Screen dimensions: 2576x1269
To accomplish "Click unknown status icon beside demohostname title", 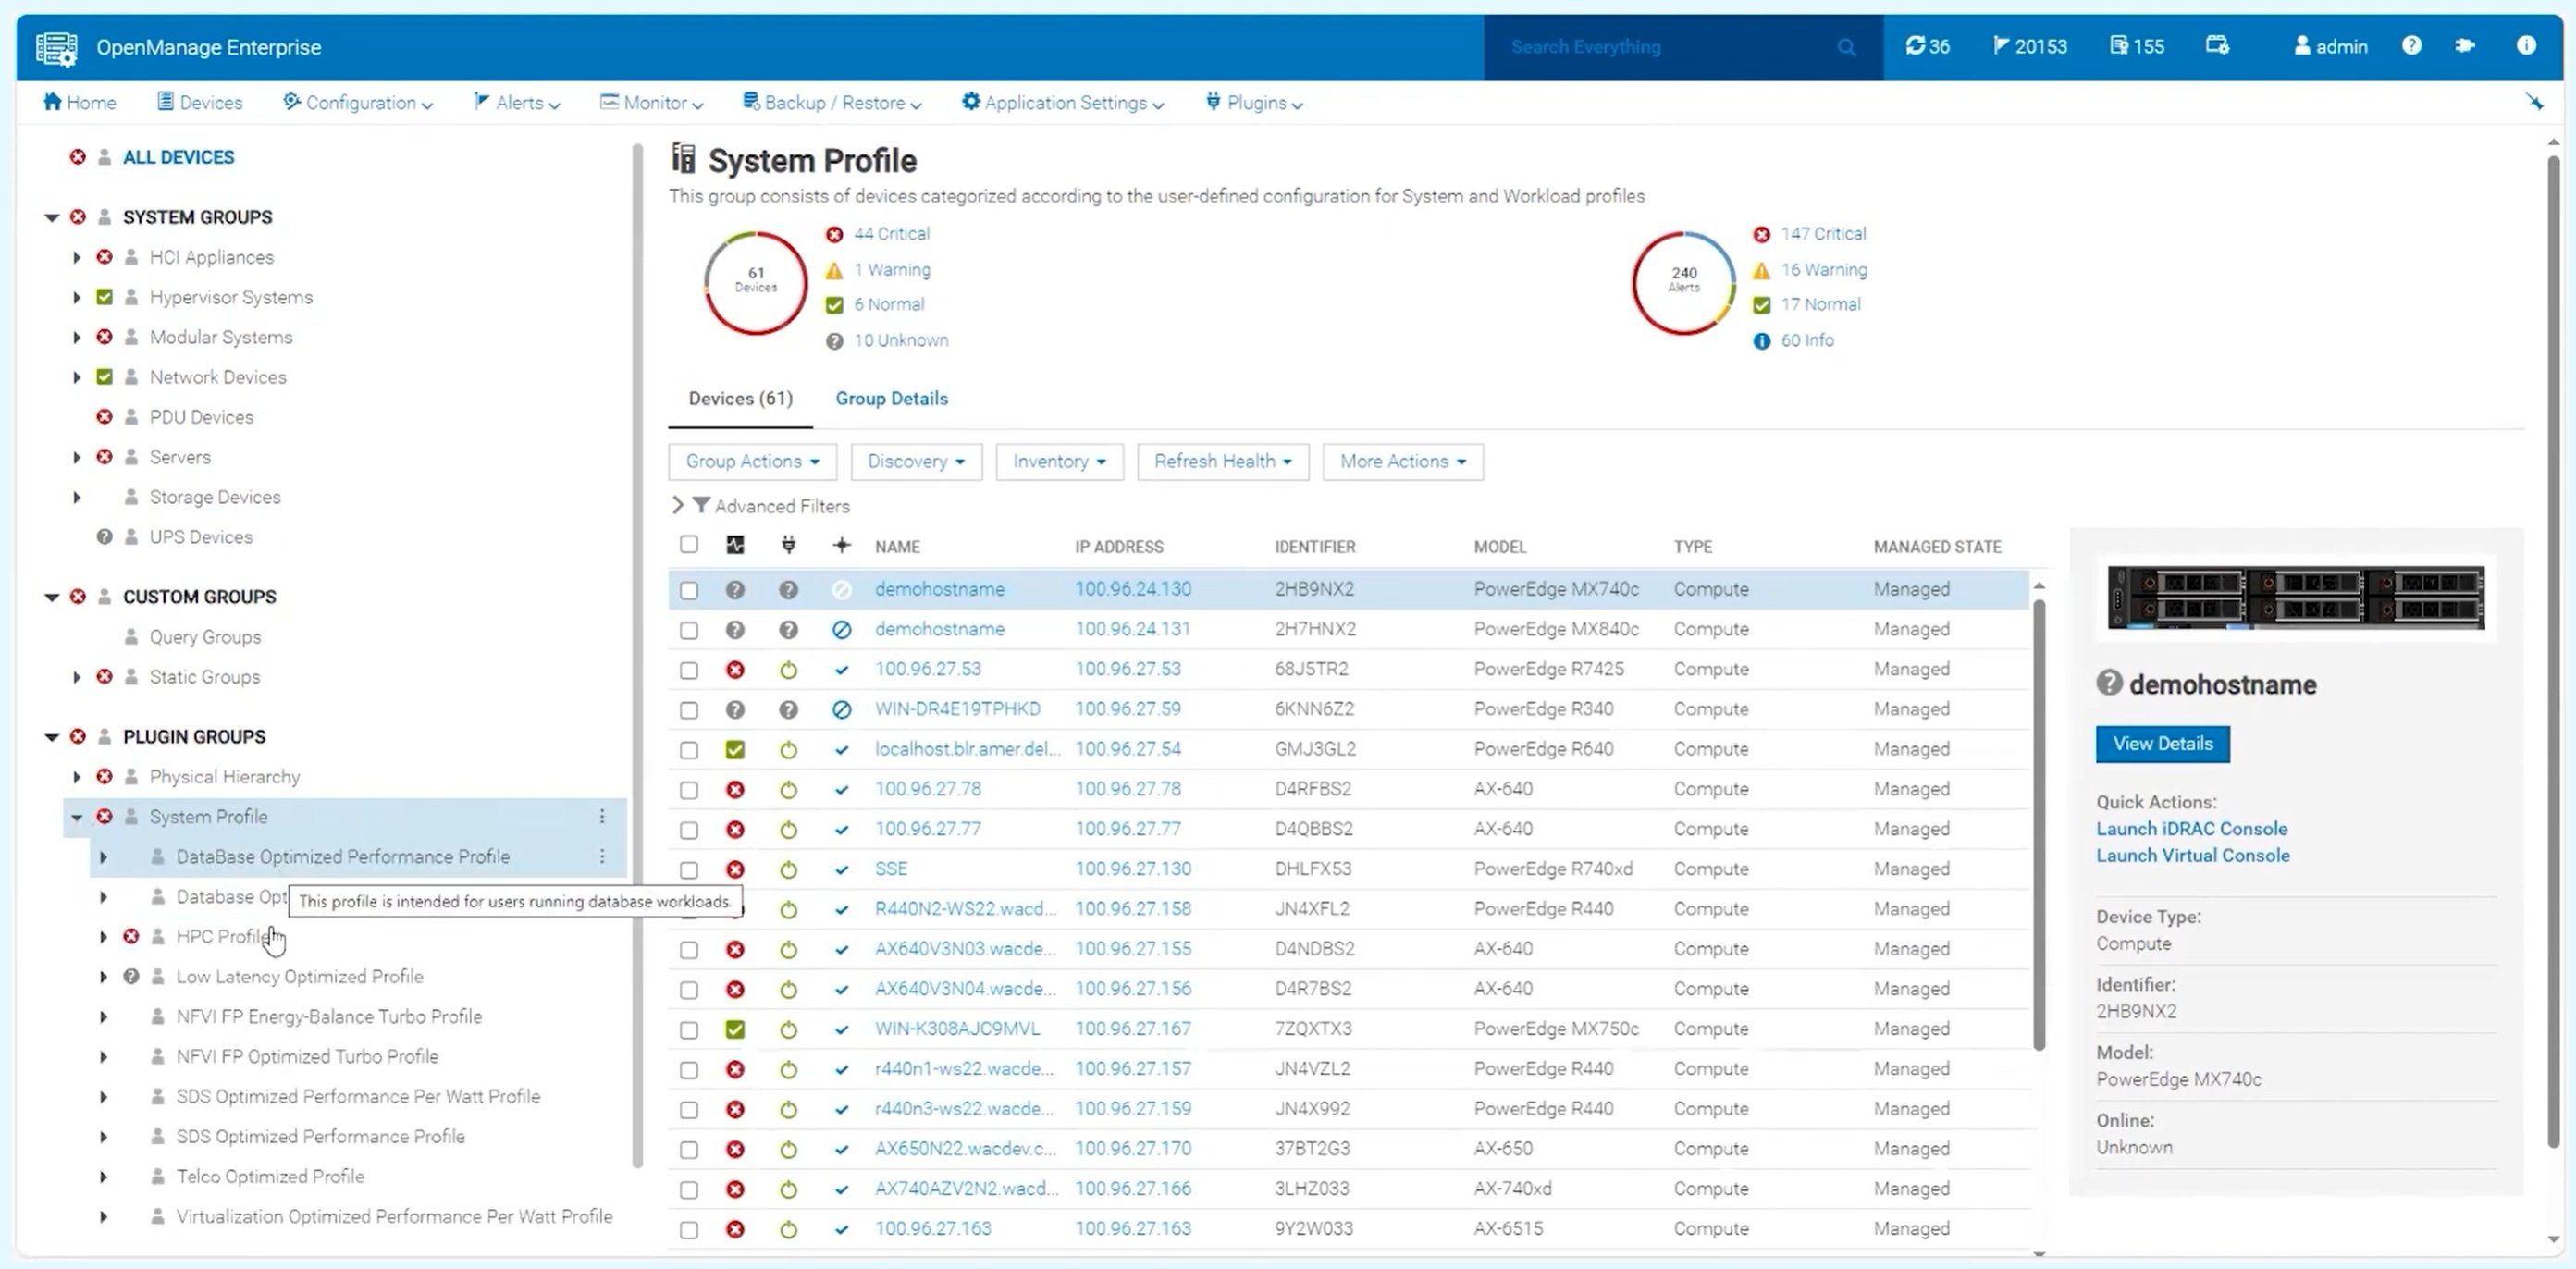I will (x=2108, y=683).
